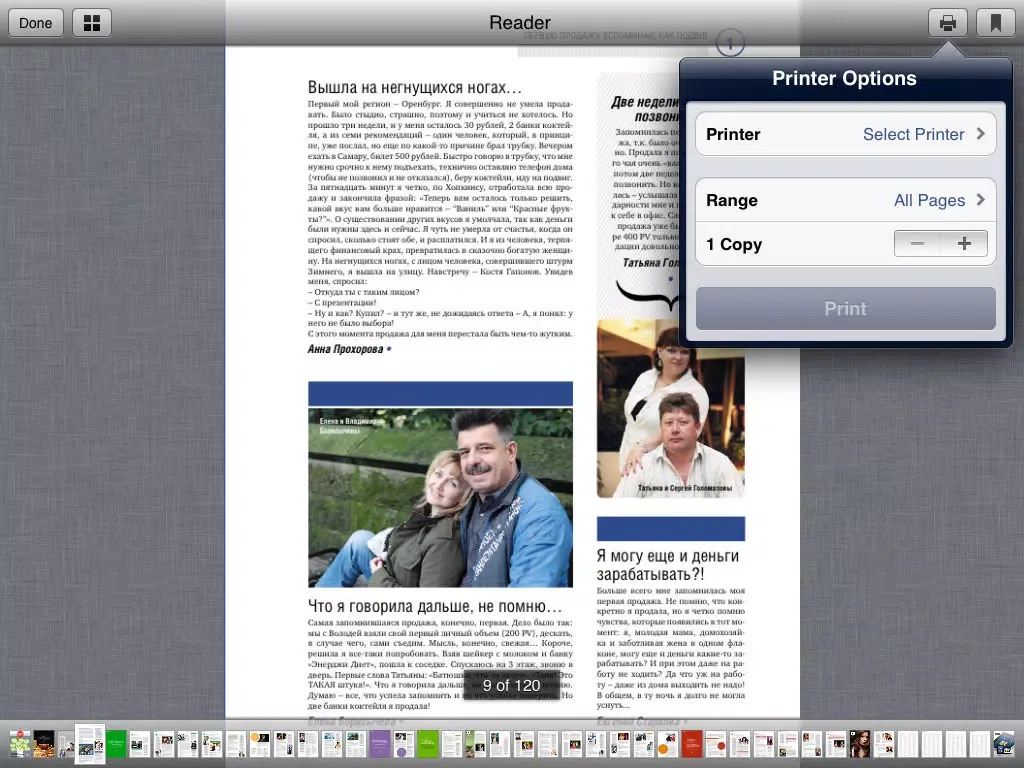Click the author name "Анна Прохорова"
This screenshot has width=1024, height=768.
pos(345,349)
